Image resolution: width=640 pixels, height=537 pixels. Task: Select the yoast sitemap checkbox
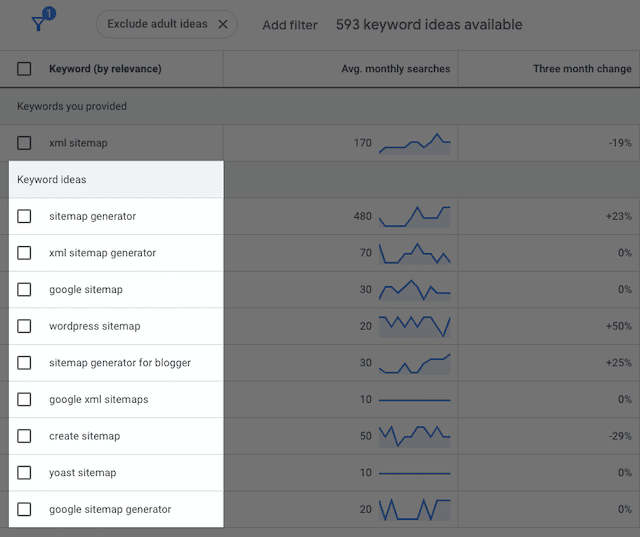(x=24, y=473)
